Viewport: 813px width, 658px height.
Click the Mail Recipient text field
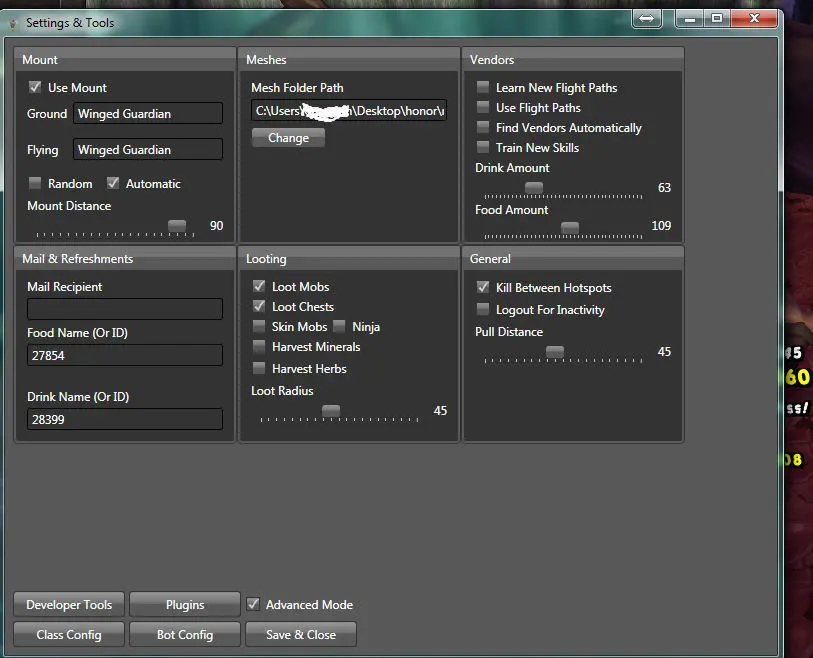pyautogui.click(x=125, y=309)
